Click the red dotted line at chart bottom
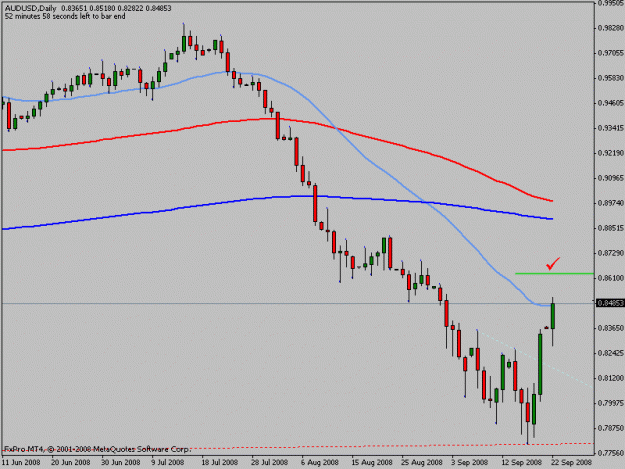The image size is (625, 469). pos(298,446)
